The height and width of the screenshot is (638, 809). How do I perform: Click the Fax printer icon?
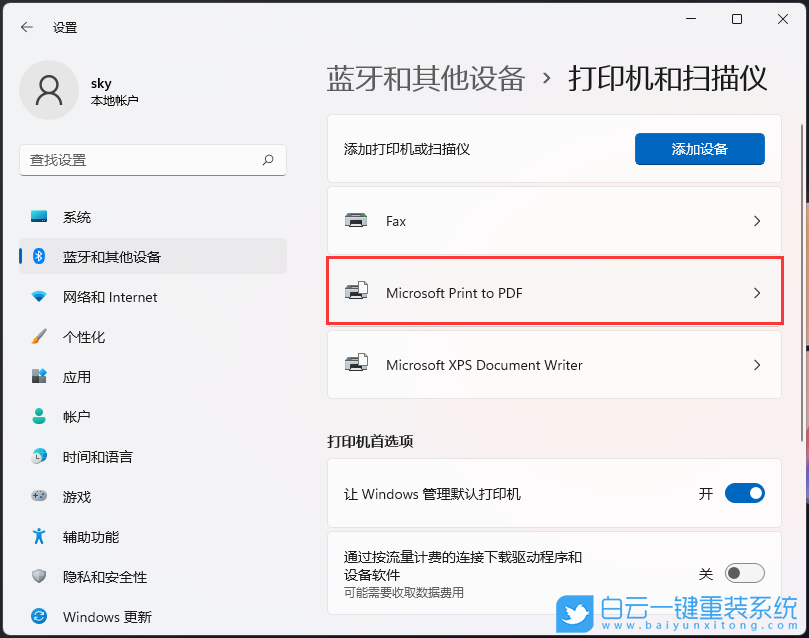[357, 221]
